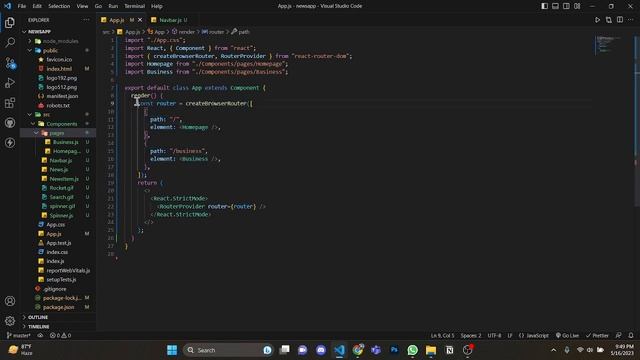Open the Go menu
The width and height of the screenshot is (640, 360).
tap(98, 6)
